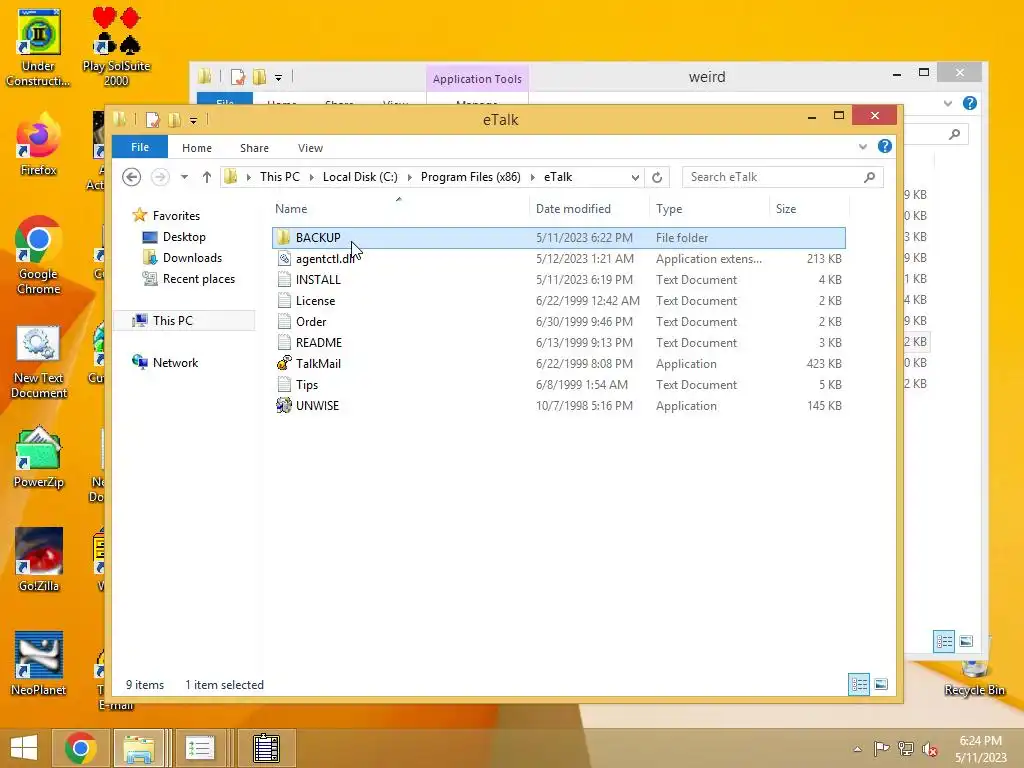The height and width of the screenshot is (768, 1024).
Task: Open Play SolSuite 2000 shortcut
Action: click(x=116, y=48)
